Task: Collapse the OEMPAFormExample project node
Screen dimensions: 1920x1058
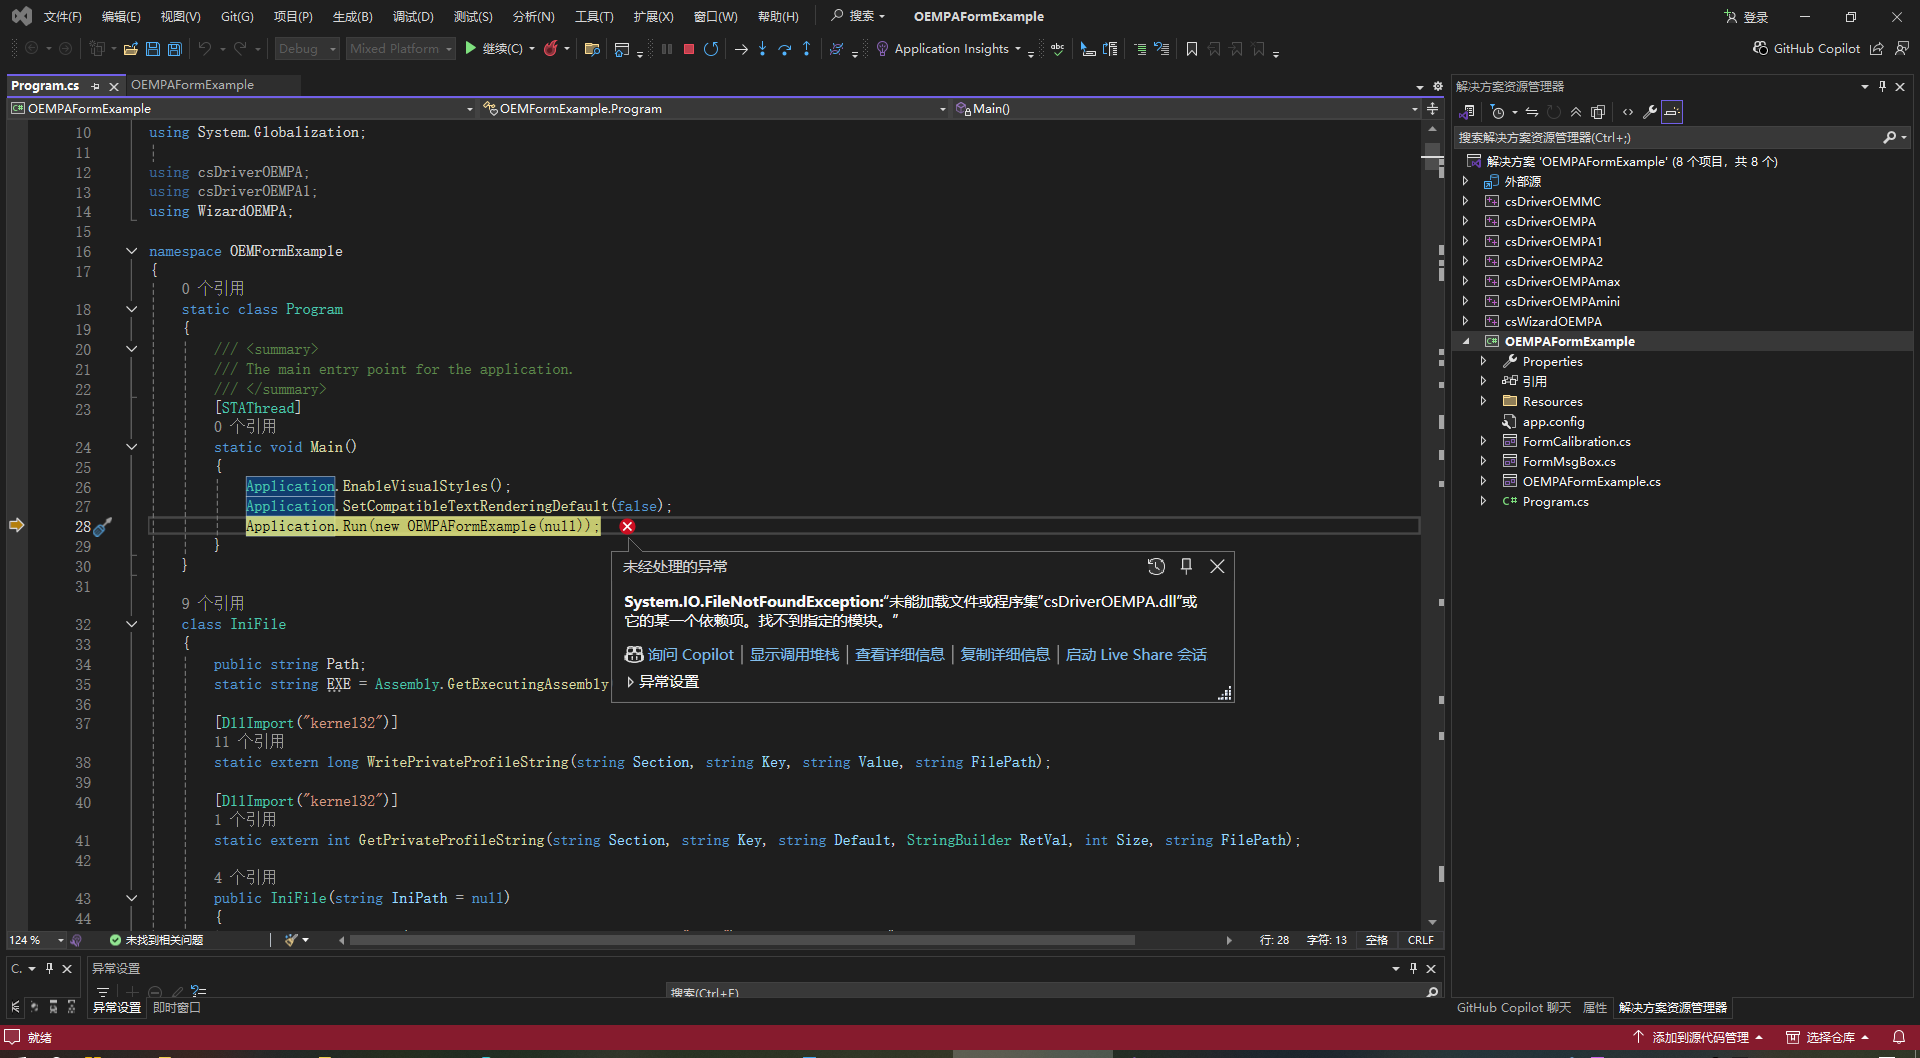Action: 1466,341
